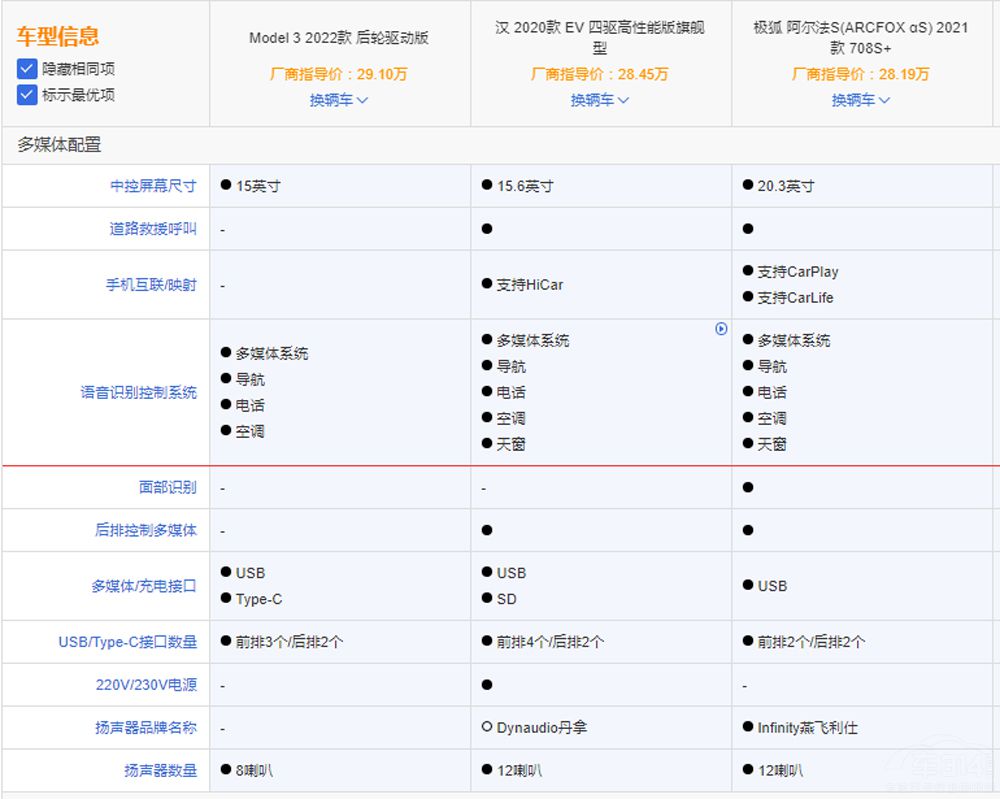Click the 220V/230V电源 row label
Viewport: 1000px width, 799px height.
(x=146, y=685)
